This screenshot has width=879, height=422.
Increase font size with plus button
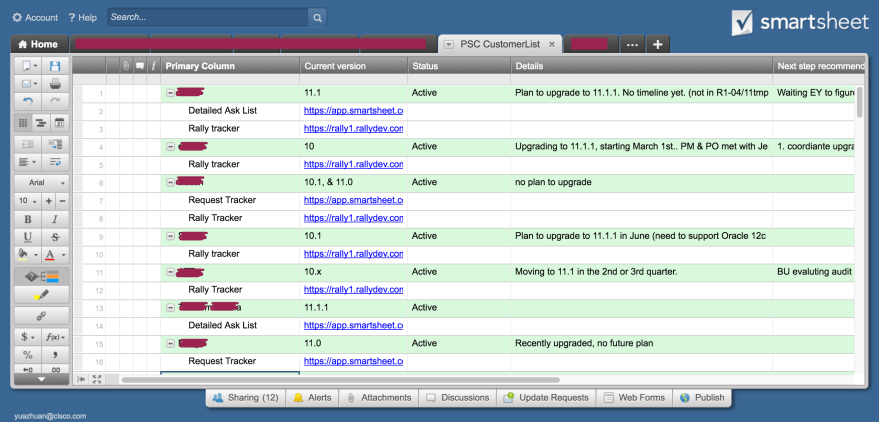49,201
